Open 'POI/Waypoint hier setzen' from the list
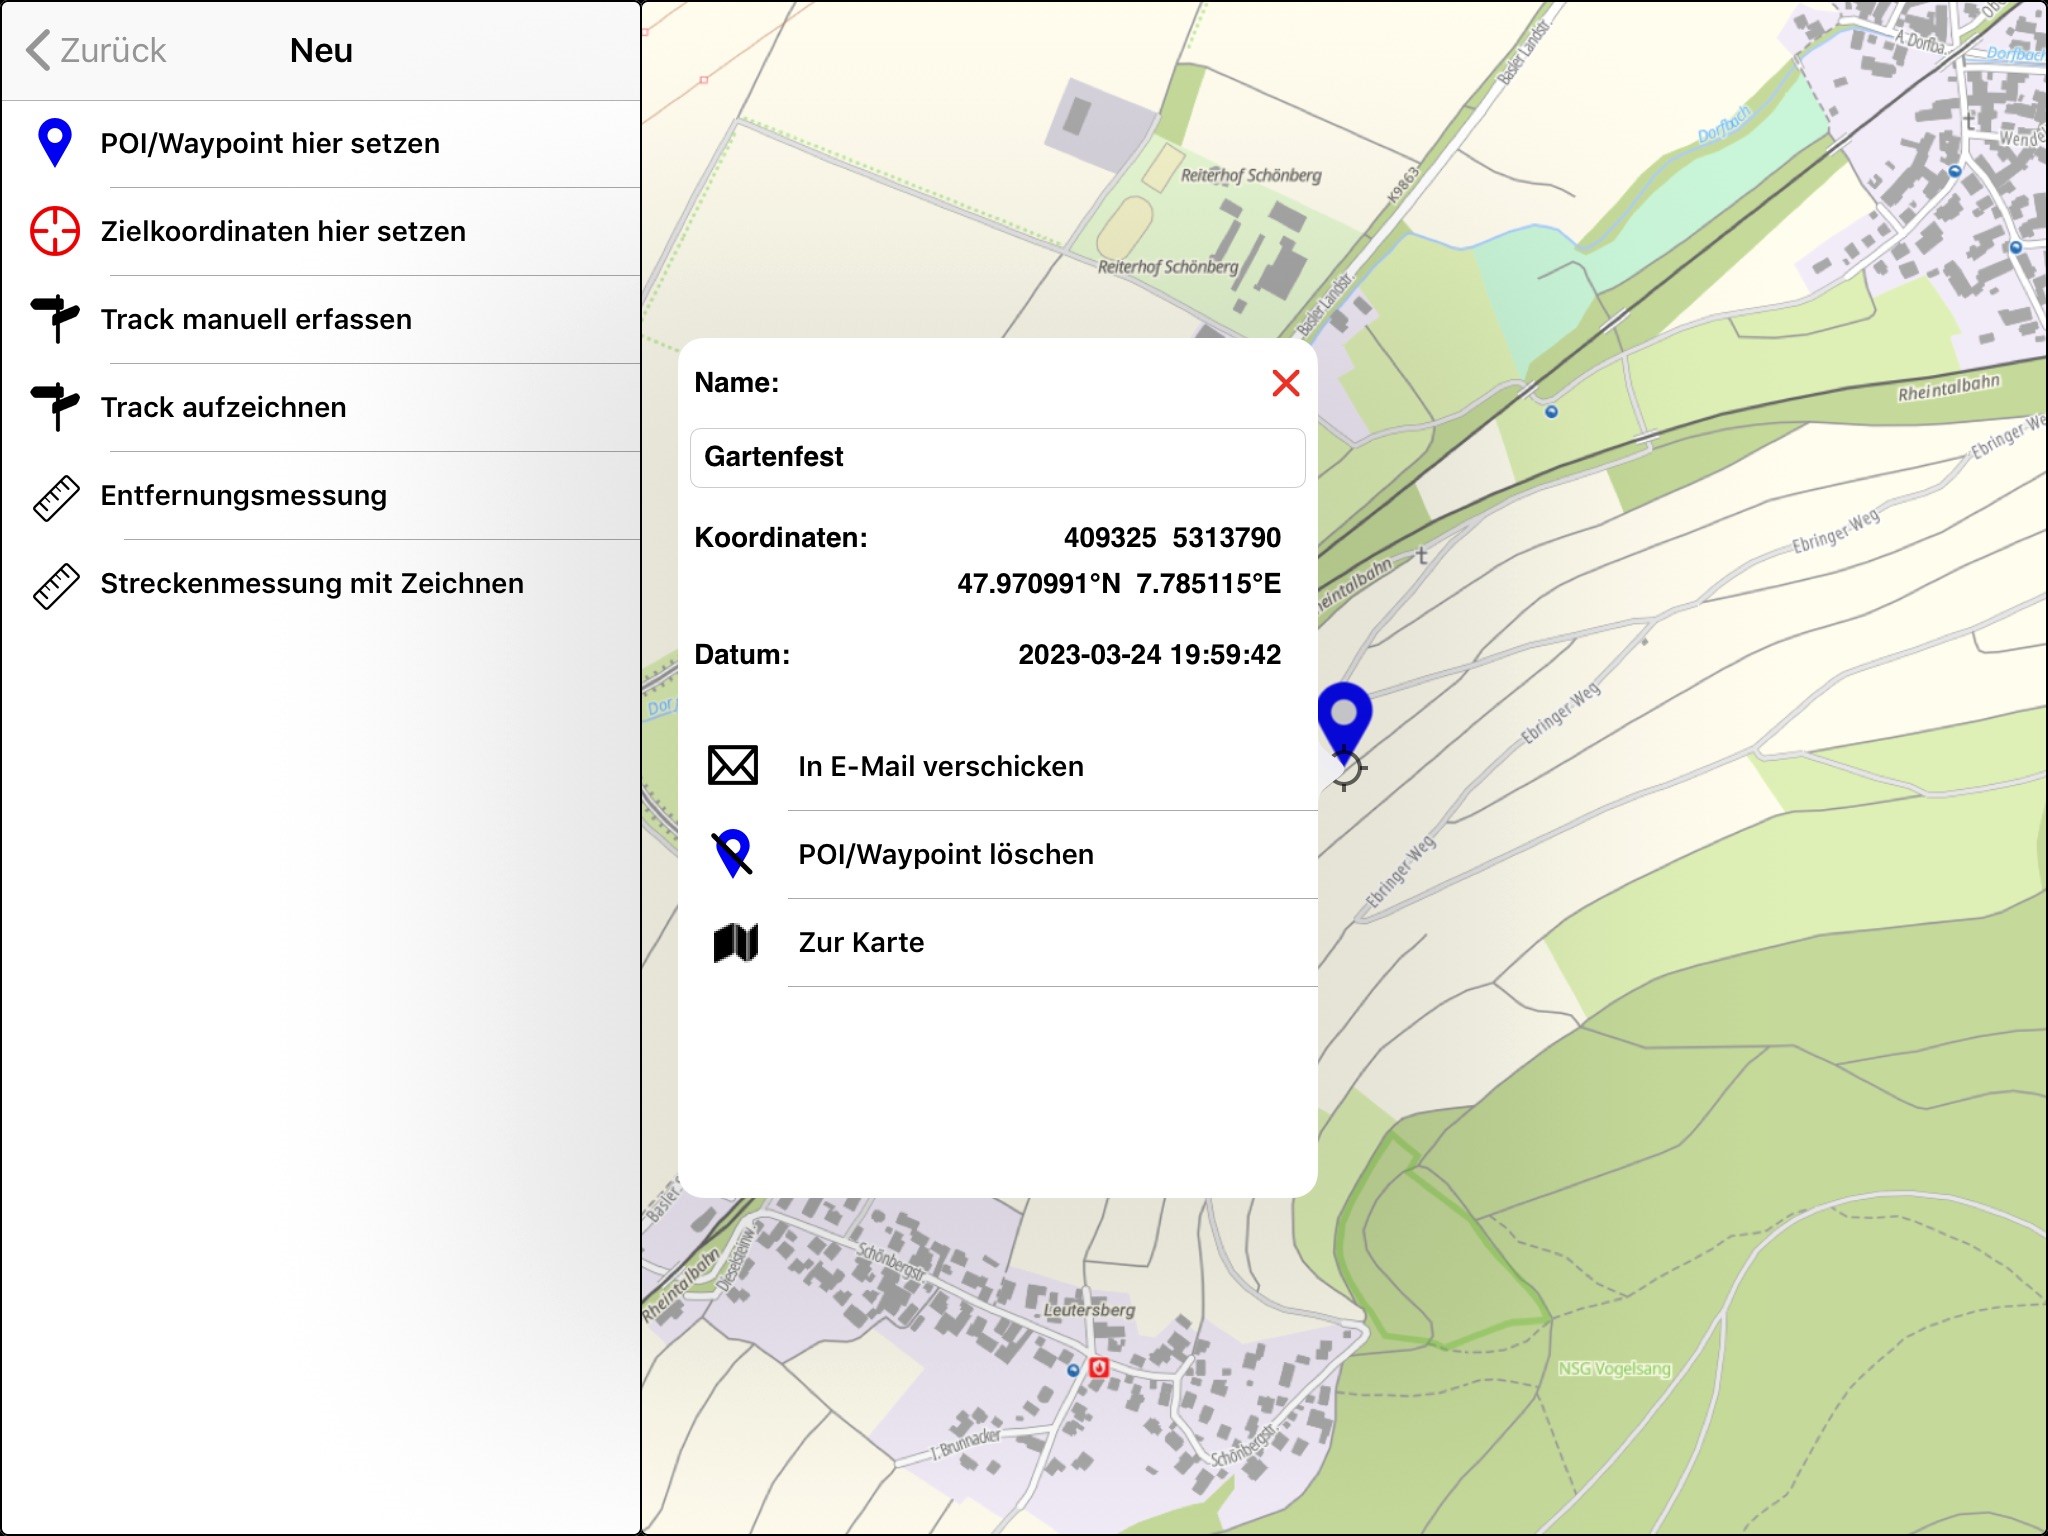Screen dimensions: 2048x1536 point(268,144)
